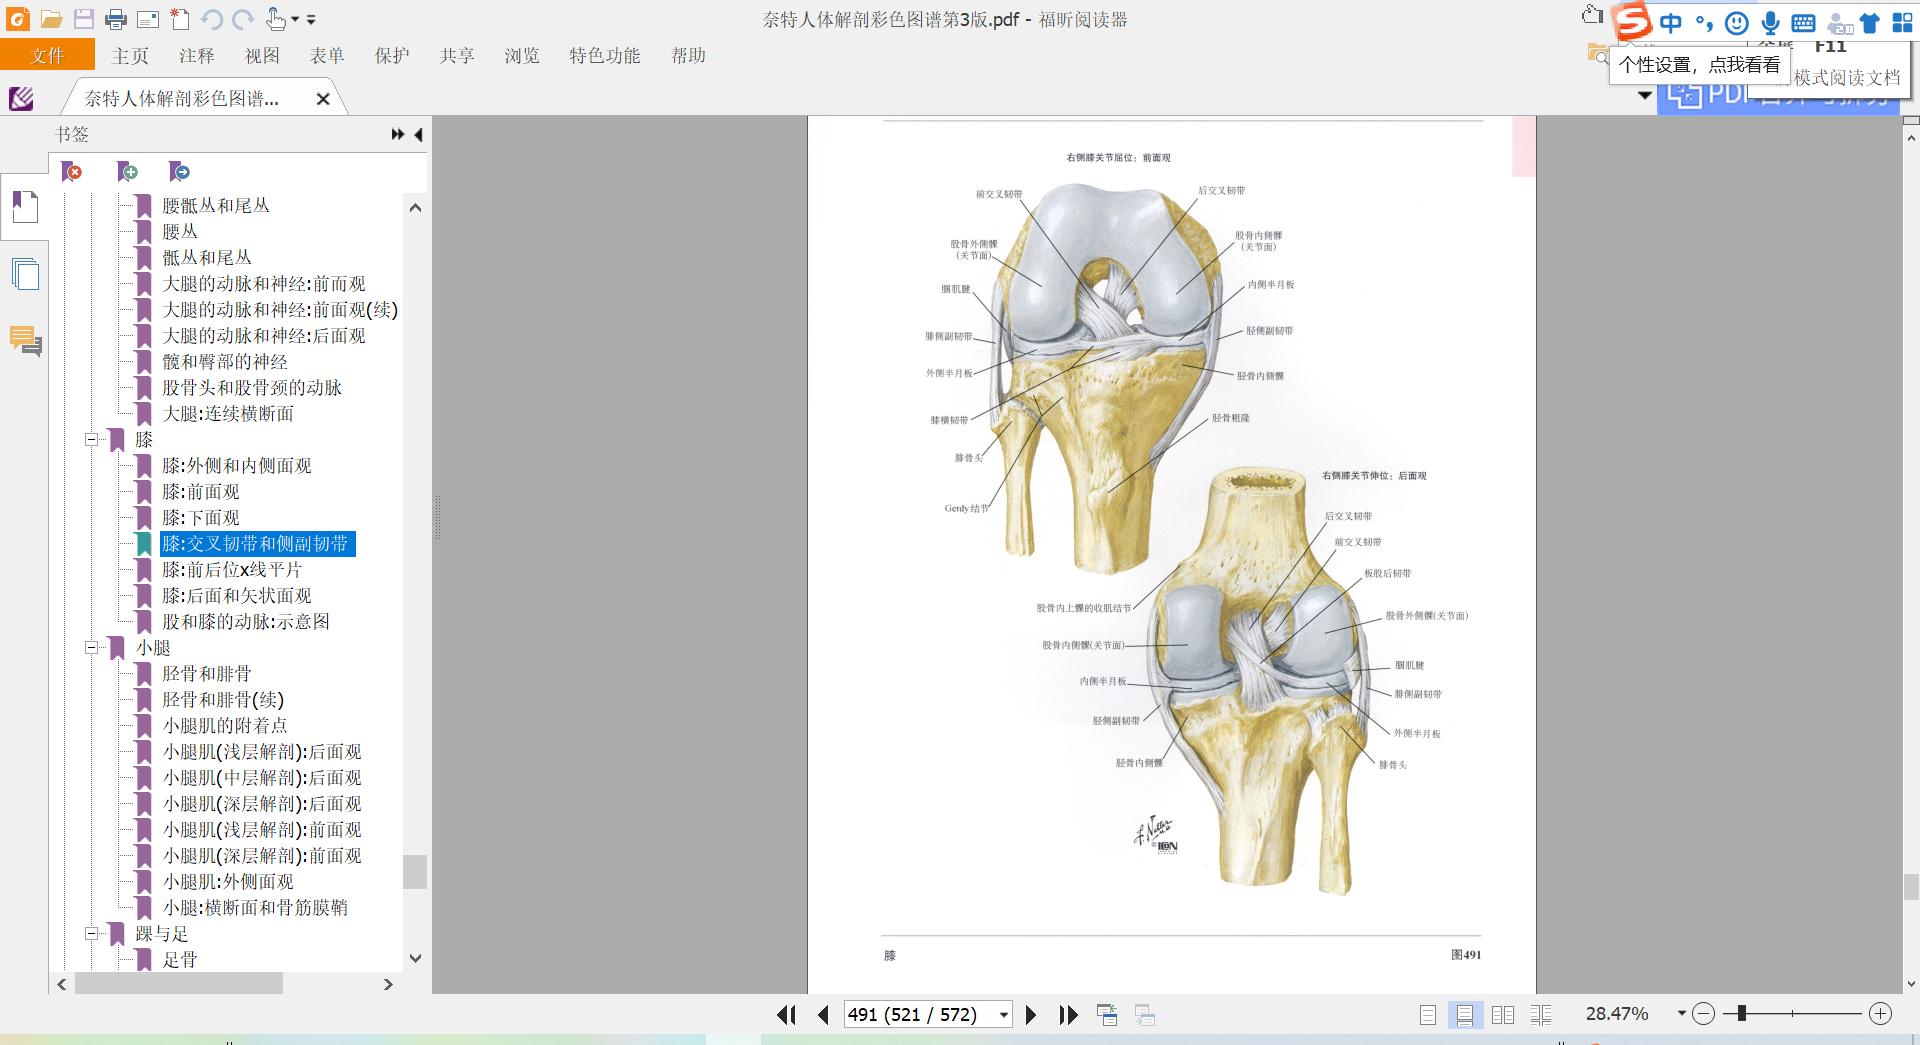Click the email envelope icon
This screenshot has width=1920, height=1045.
coord(148,19)
